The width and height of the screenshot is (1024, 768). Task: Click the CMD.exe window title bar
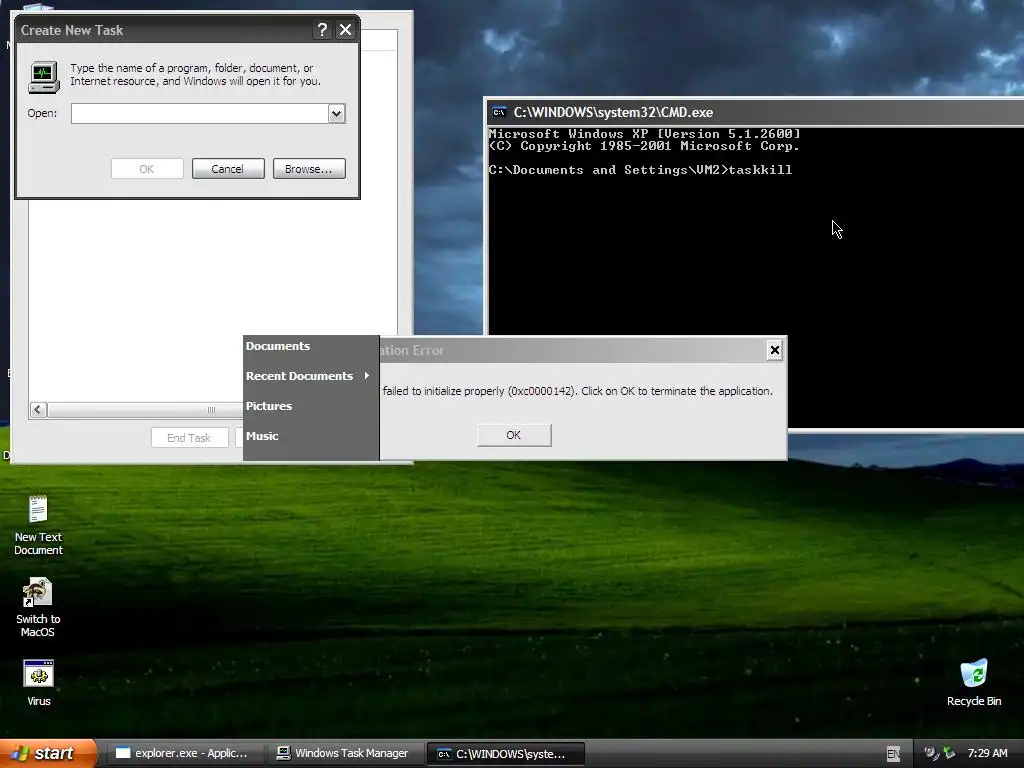756,112
